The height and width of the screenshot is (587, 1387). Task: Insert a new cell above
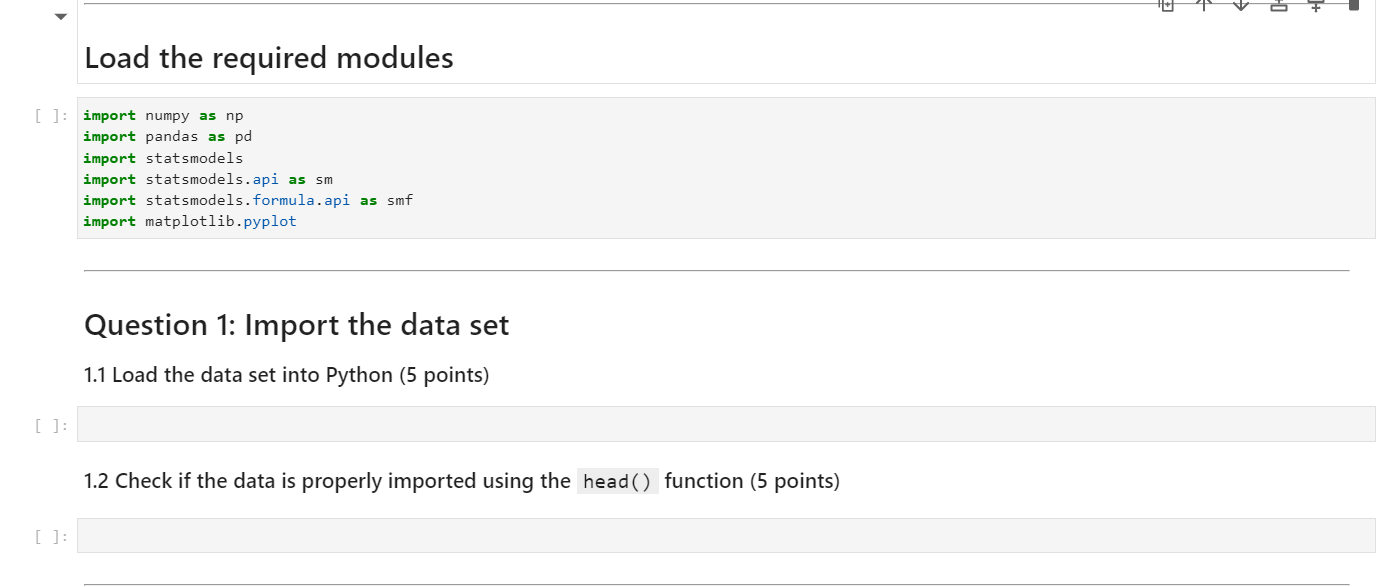pyautogui.click(x=1277, y=5)
